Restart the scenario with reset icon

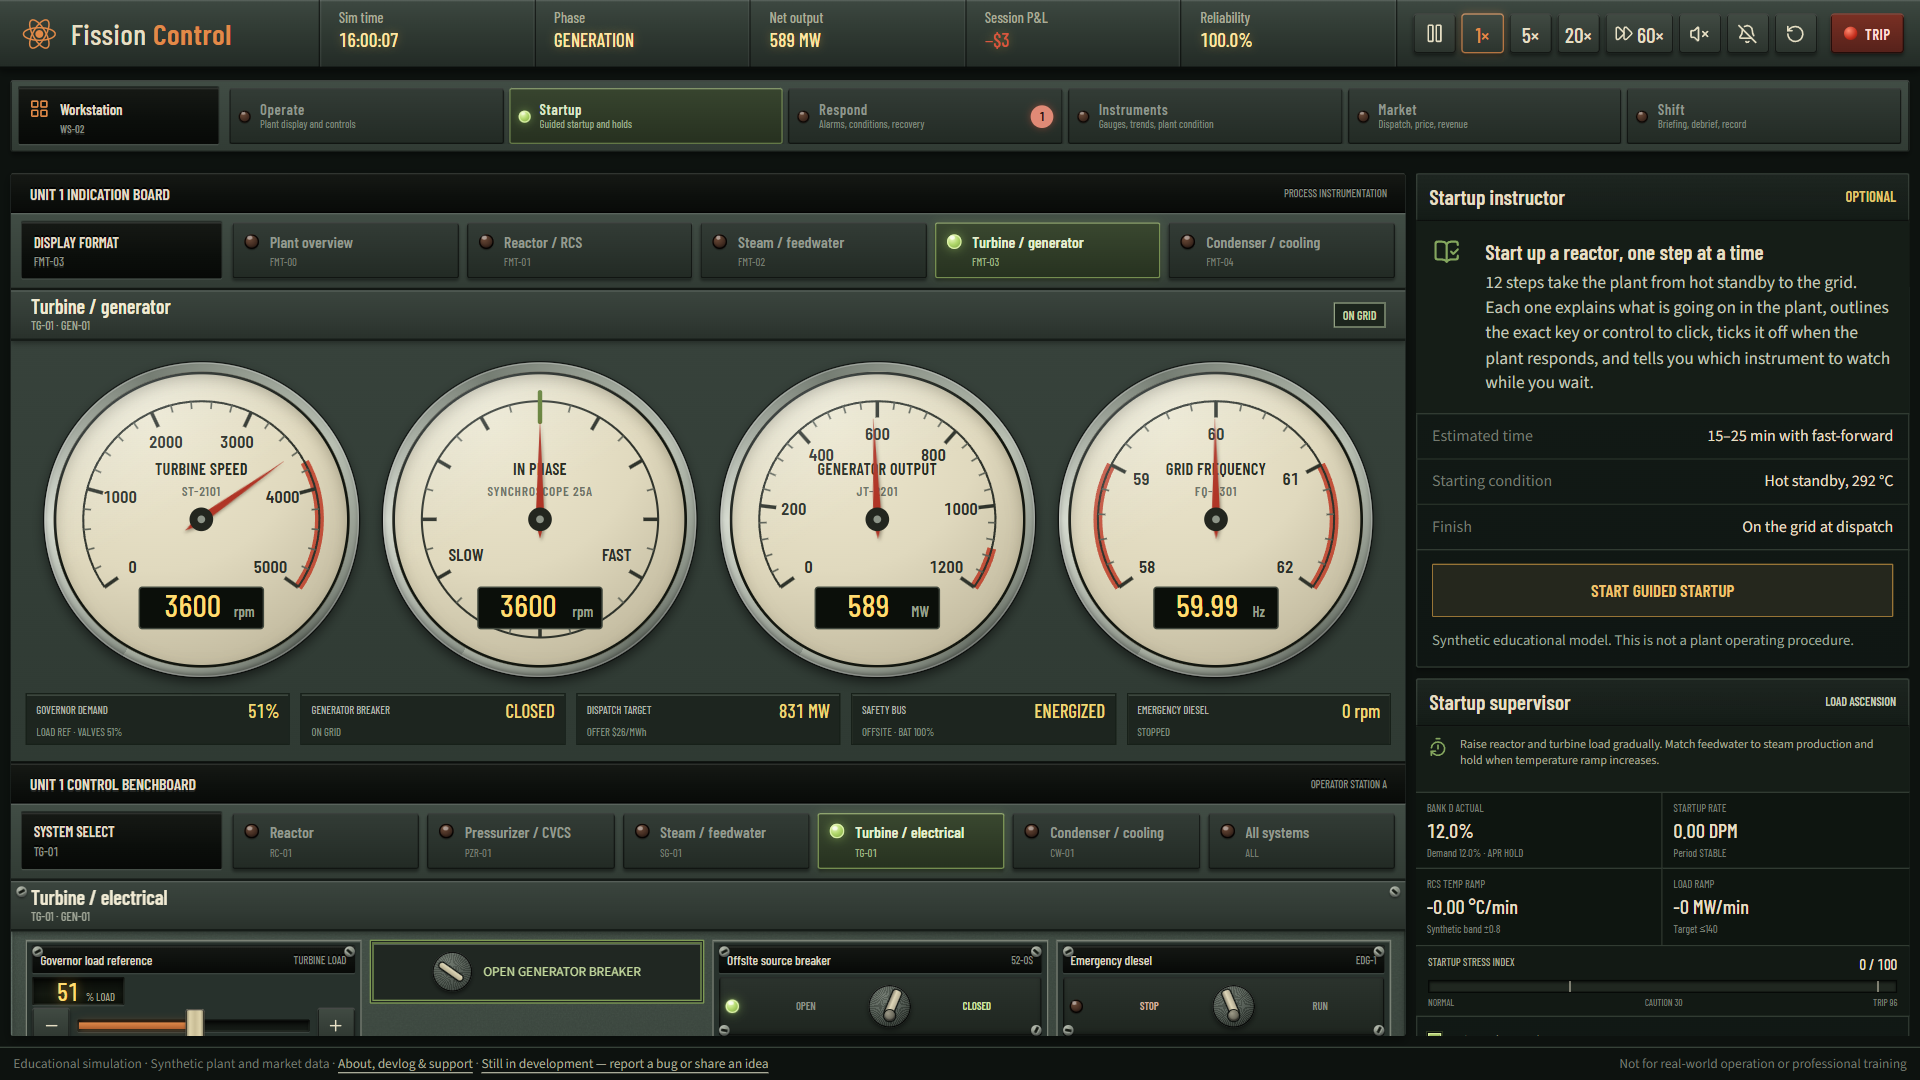(1795, 34)
